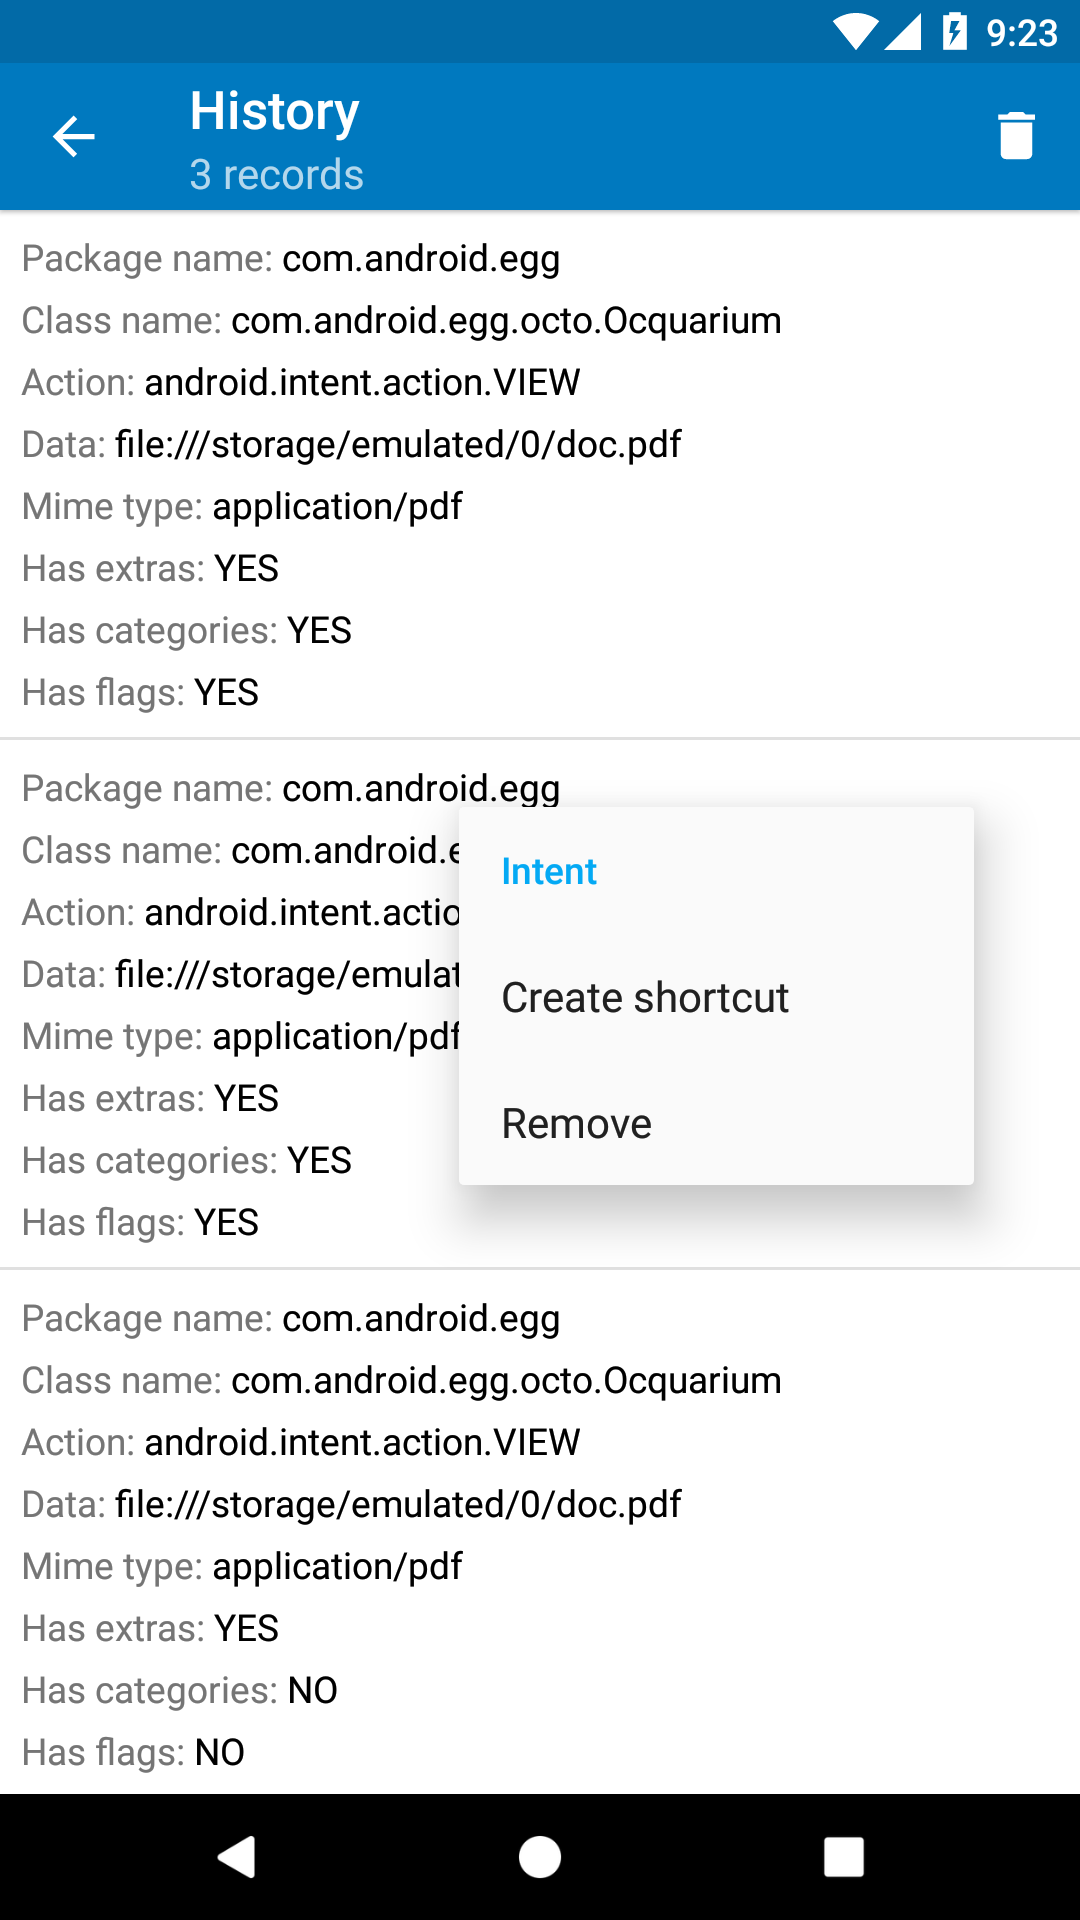Select the first record's Data file path
This screenshot has width=1080, height=1920.
pos(398,445)
